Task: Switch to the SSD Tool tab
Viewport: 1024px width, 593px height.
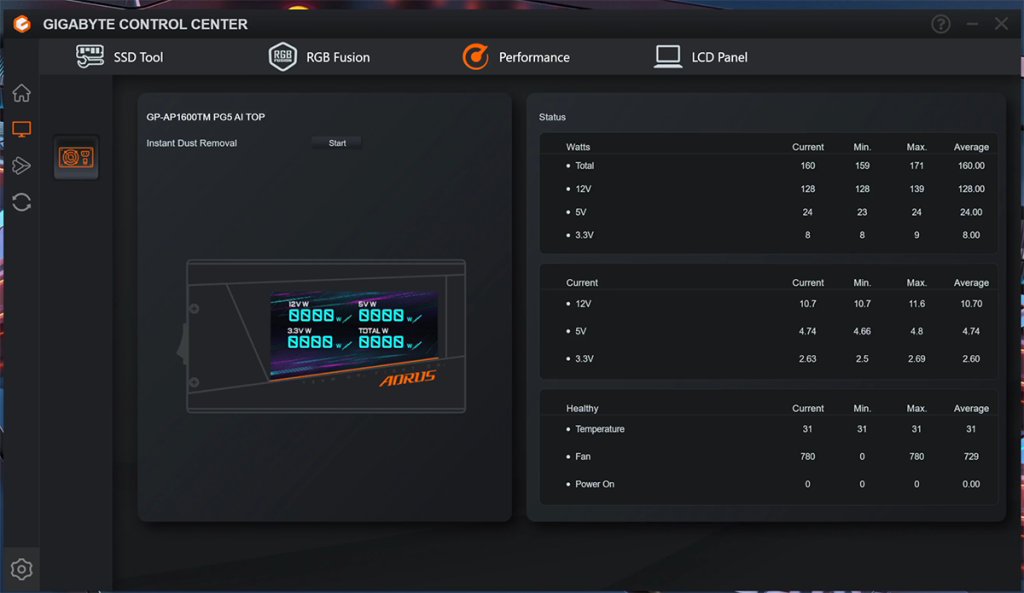Action: [x=120, y=57]
